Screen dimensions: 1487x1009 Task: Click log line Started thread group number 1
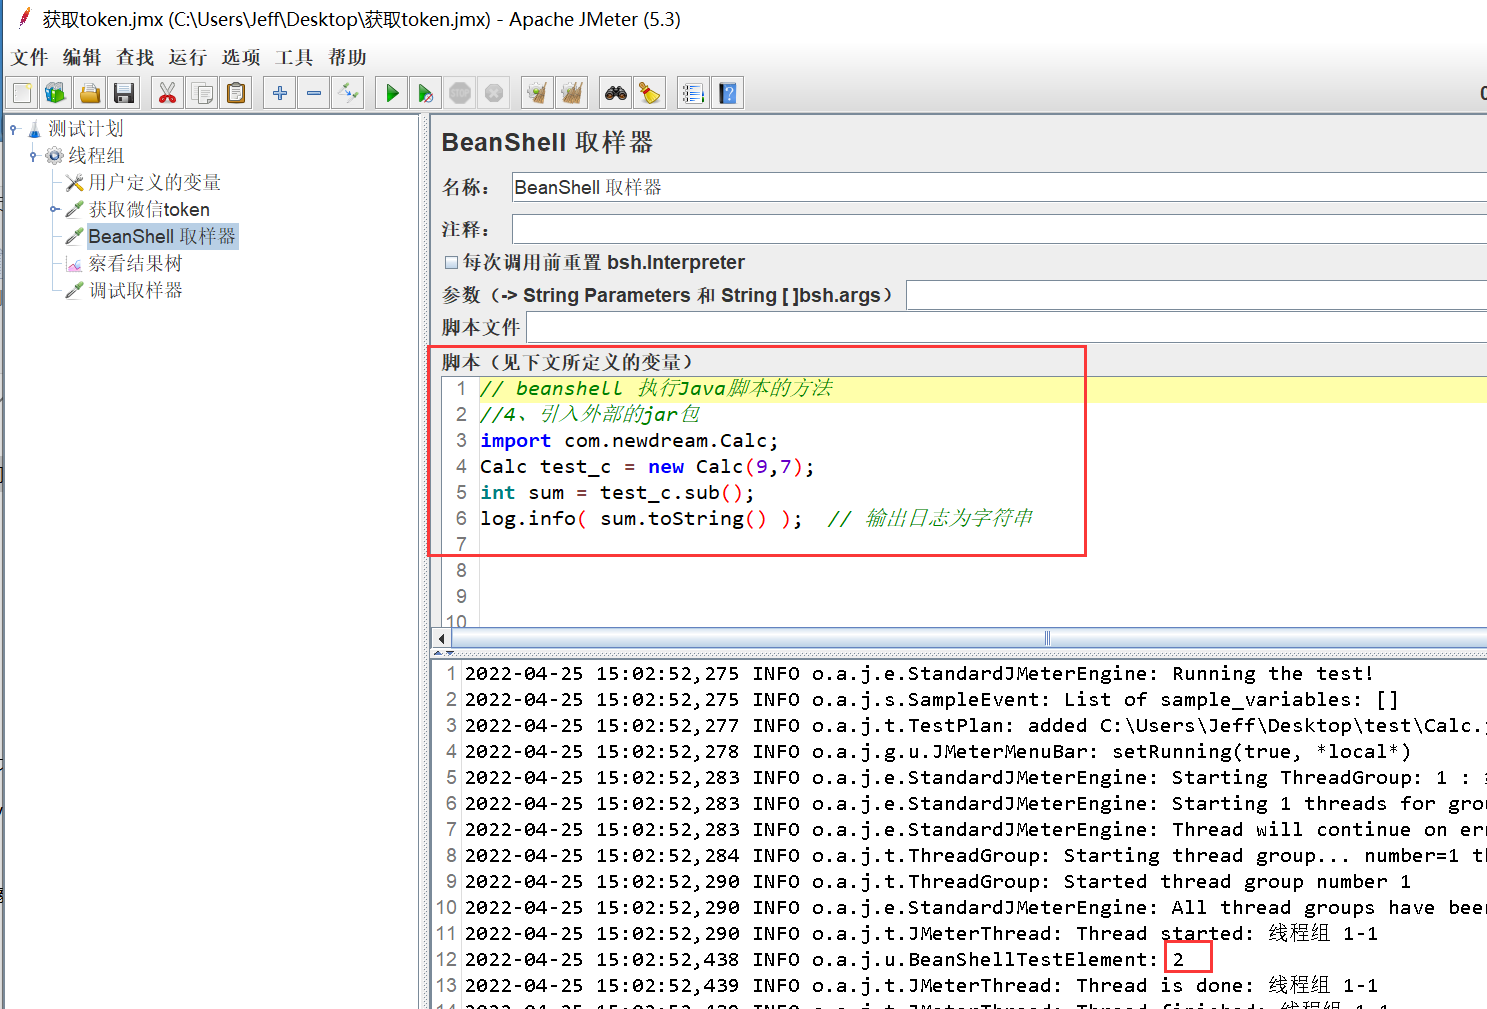click(x=937, y=882)
